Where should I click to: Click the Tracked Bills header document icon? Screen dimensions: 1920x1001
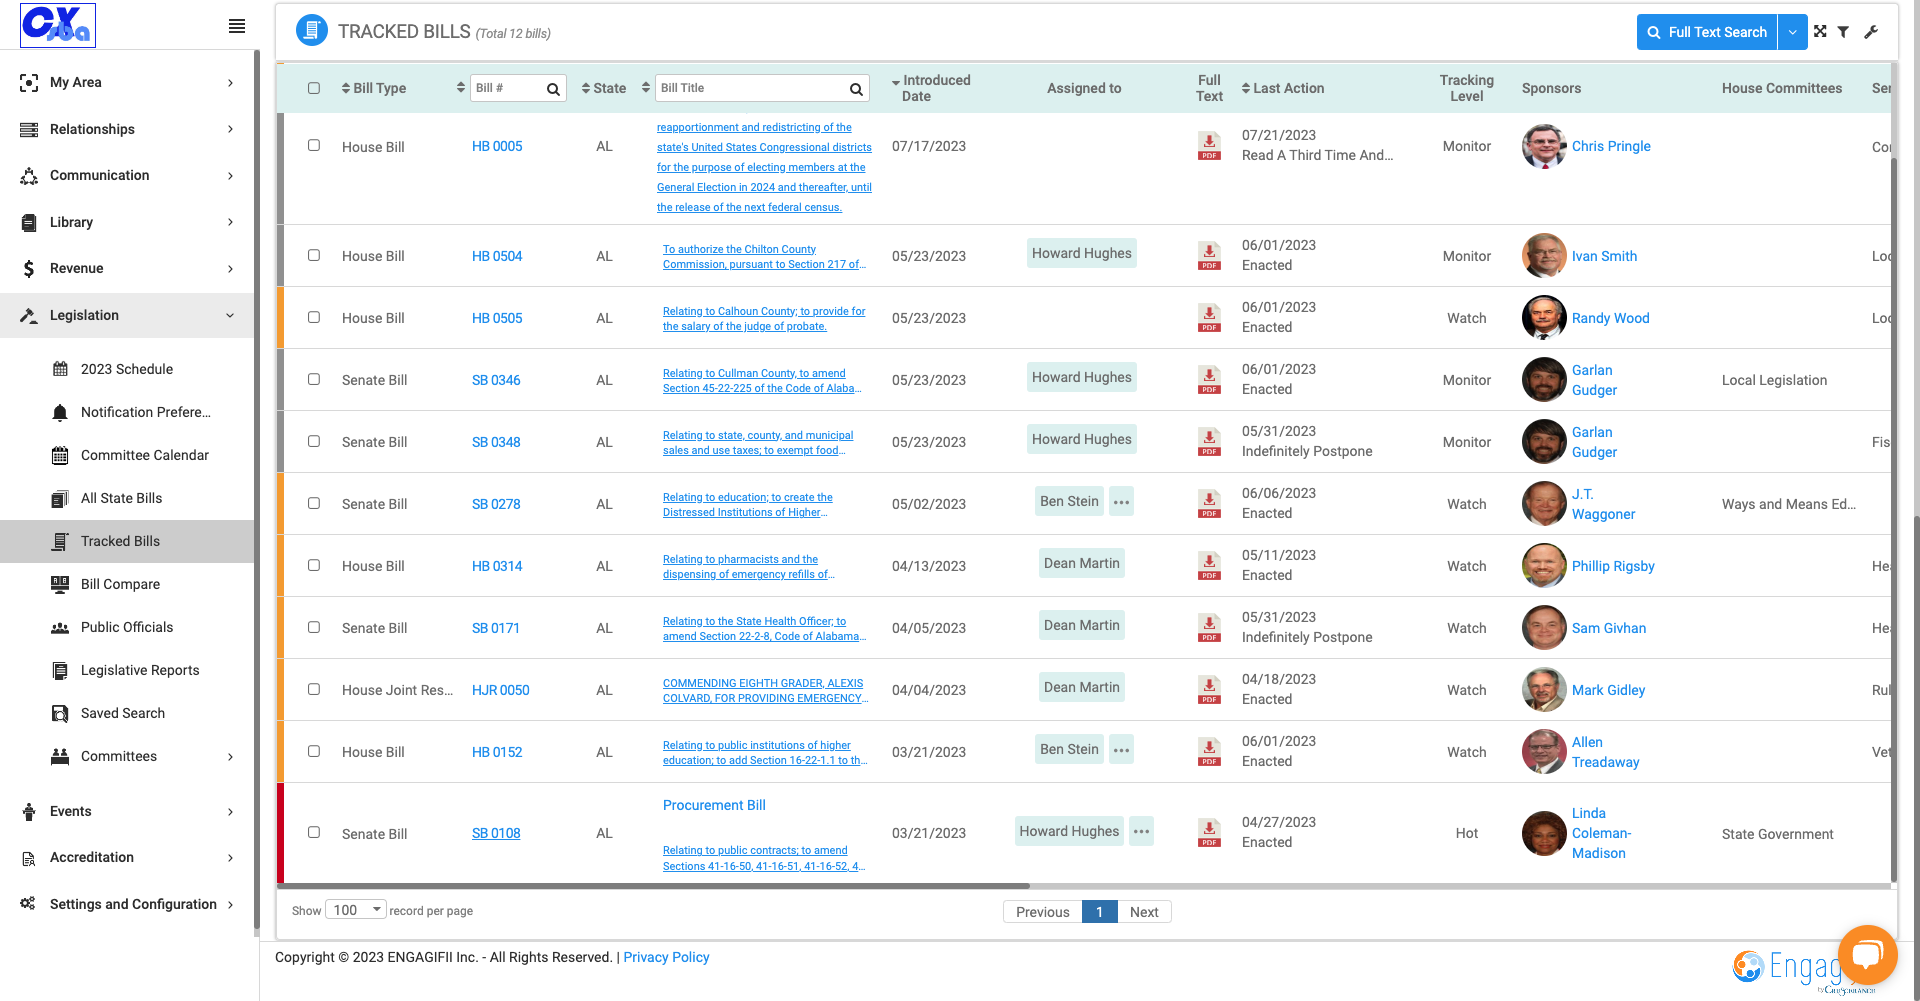(x=312, y=30)
